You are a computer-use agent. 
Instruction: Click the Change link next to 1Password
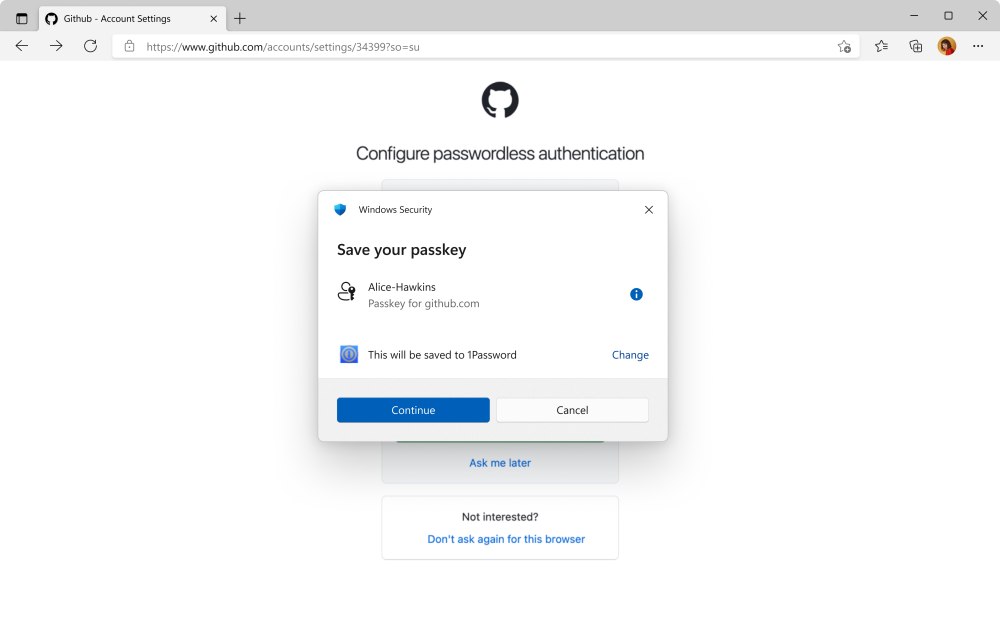(630, 354)
